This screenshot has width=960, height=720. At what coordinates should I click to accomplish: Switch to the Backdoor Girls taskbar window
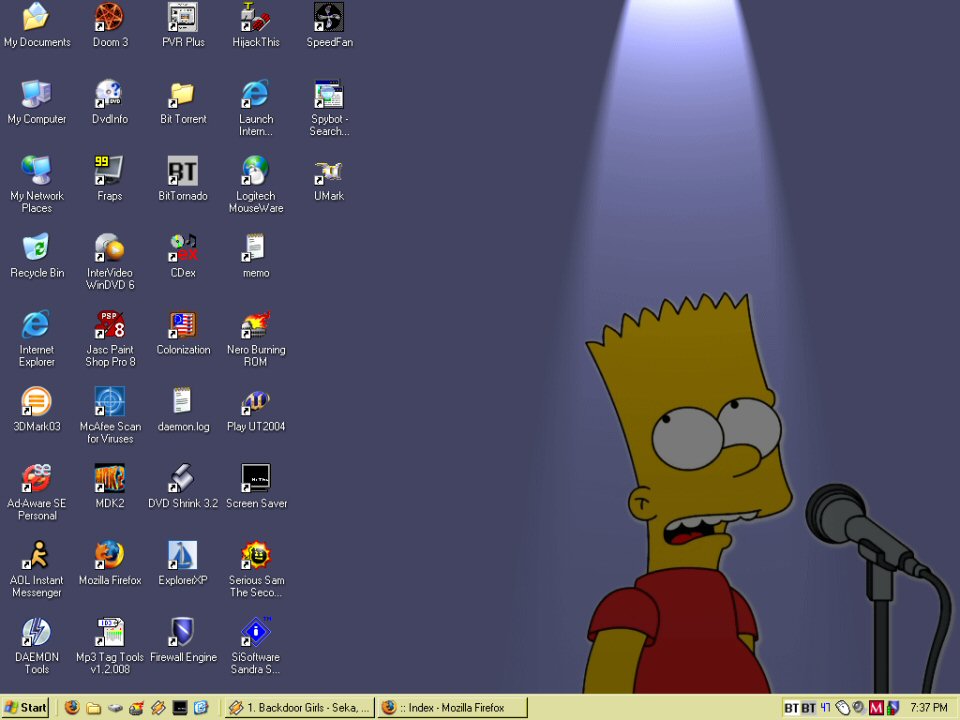(300, 708)
